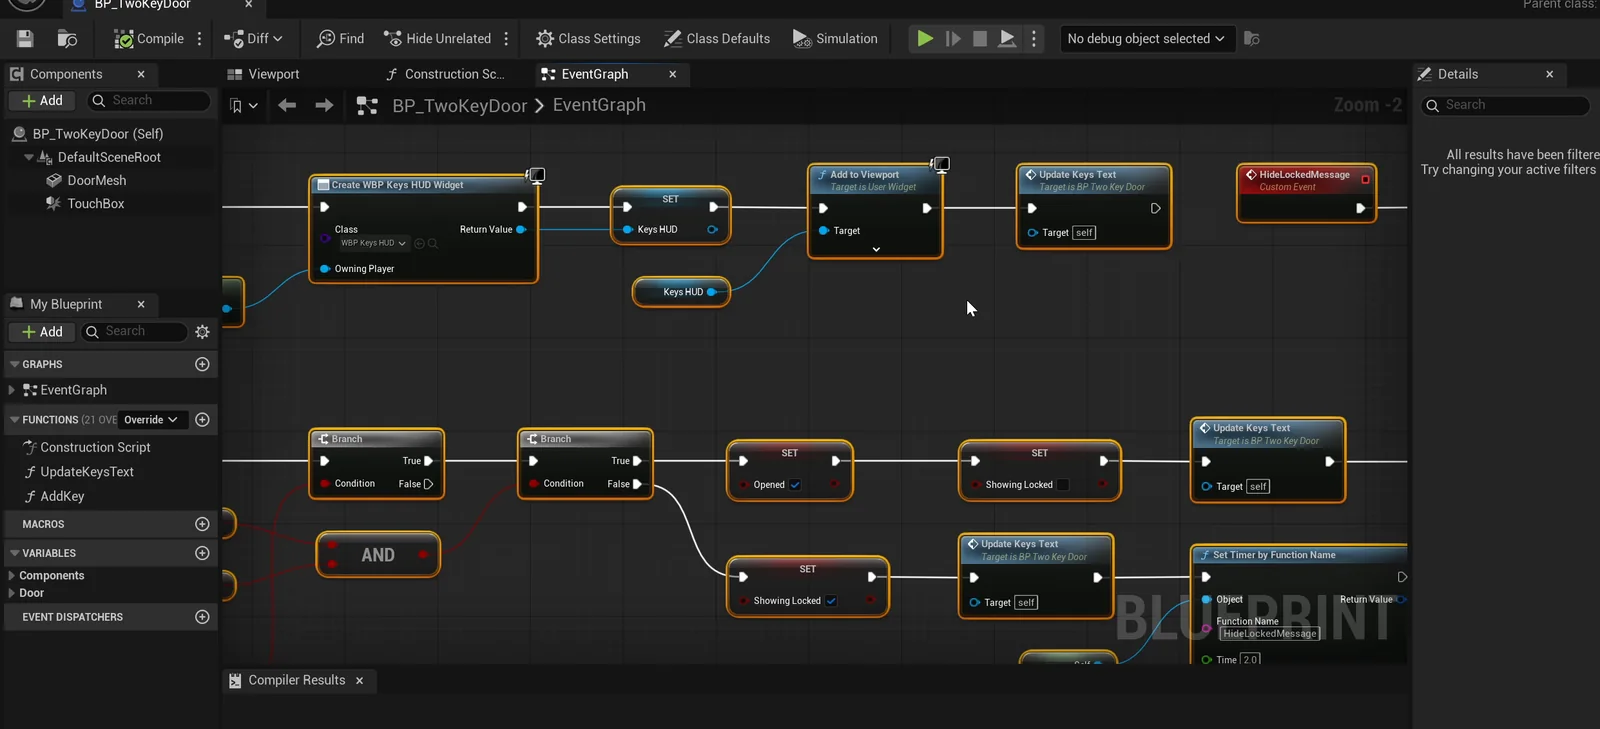Open the UpdateKeysText function
The image size is (1600, 729).
[x=86, y=472]
